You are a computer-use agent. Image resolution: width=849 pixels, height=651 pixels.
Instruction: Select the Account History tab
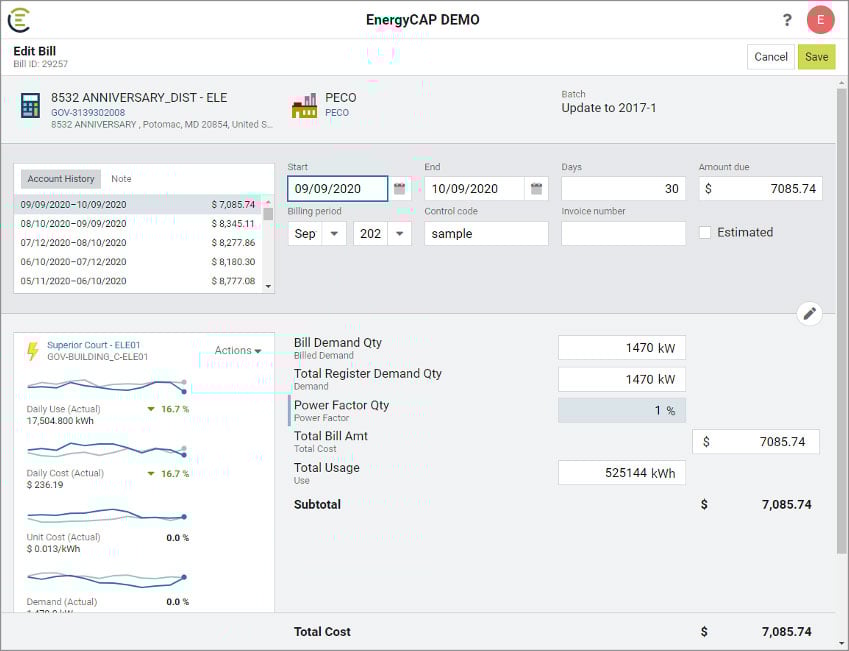(x=61, y=179)
